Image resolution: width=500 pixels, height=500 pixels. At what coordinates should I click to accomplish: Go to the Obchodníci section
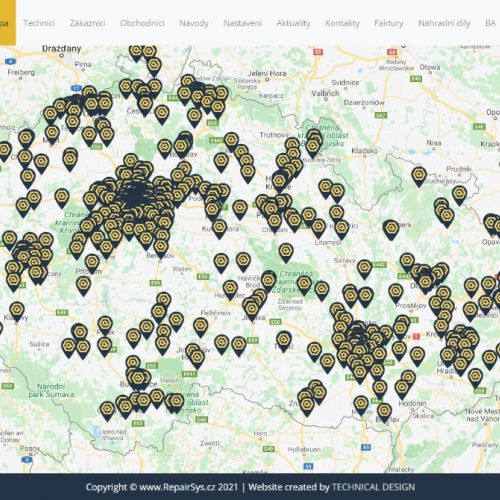click(x=142, y=23)
